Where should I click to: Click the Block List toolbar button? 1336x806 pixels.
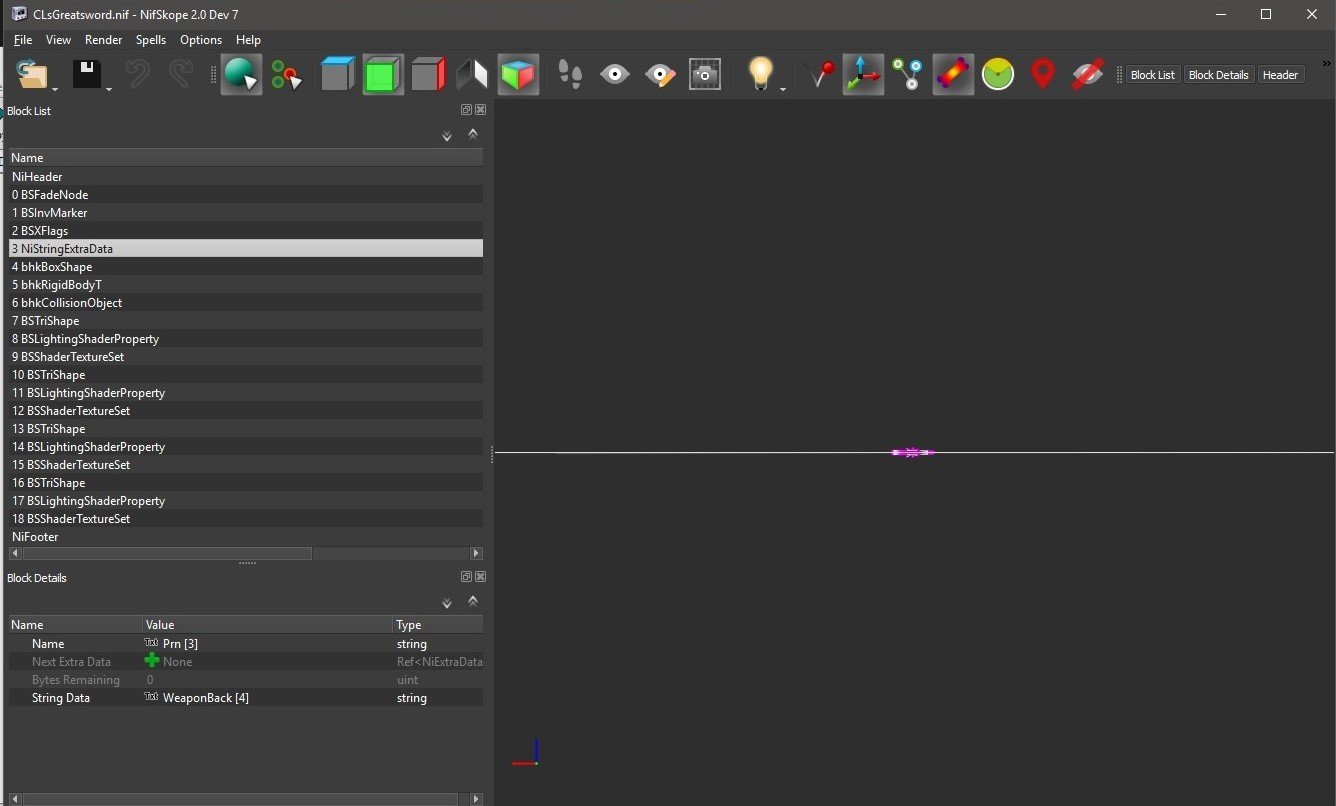[x=1153, y=75]
